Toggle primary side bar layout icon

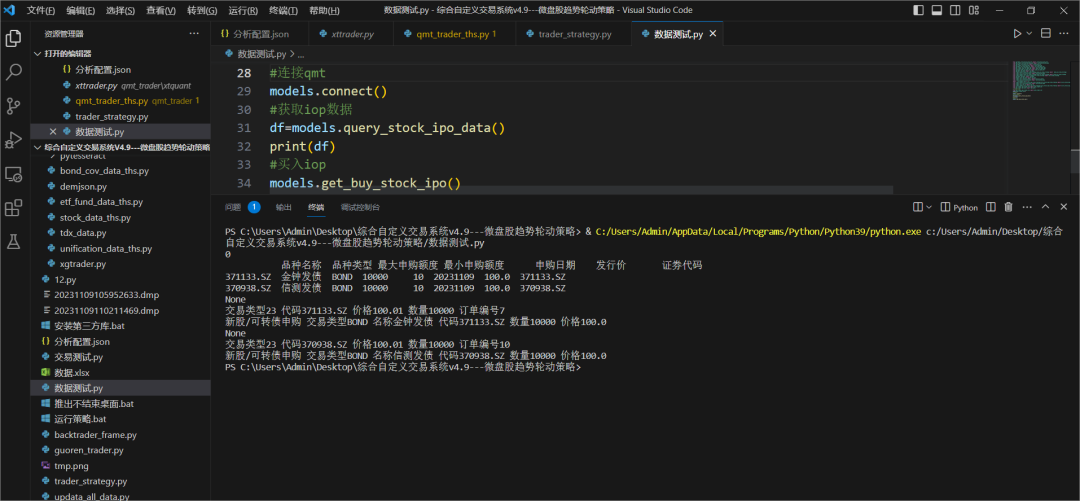pyautogui.click(x=919, y=10)
